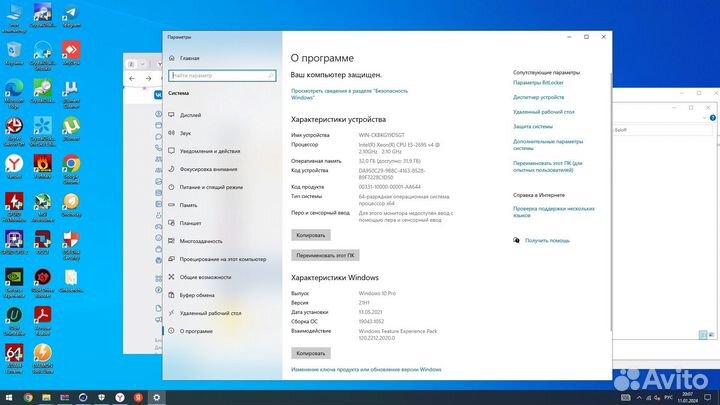
Task: Open the Windows Security shield on the taskbar
Action: (x=101, y=397)
